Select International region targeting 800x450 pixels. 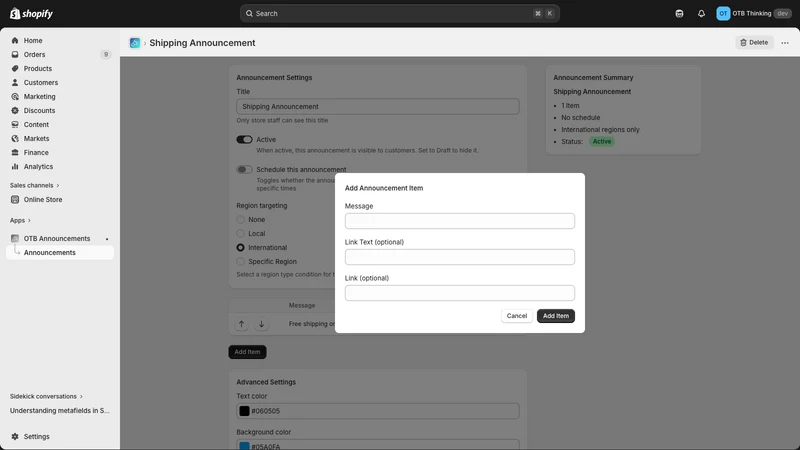pyautogui.click(x=240, y=247)
